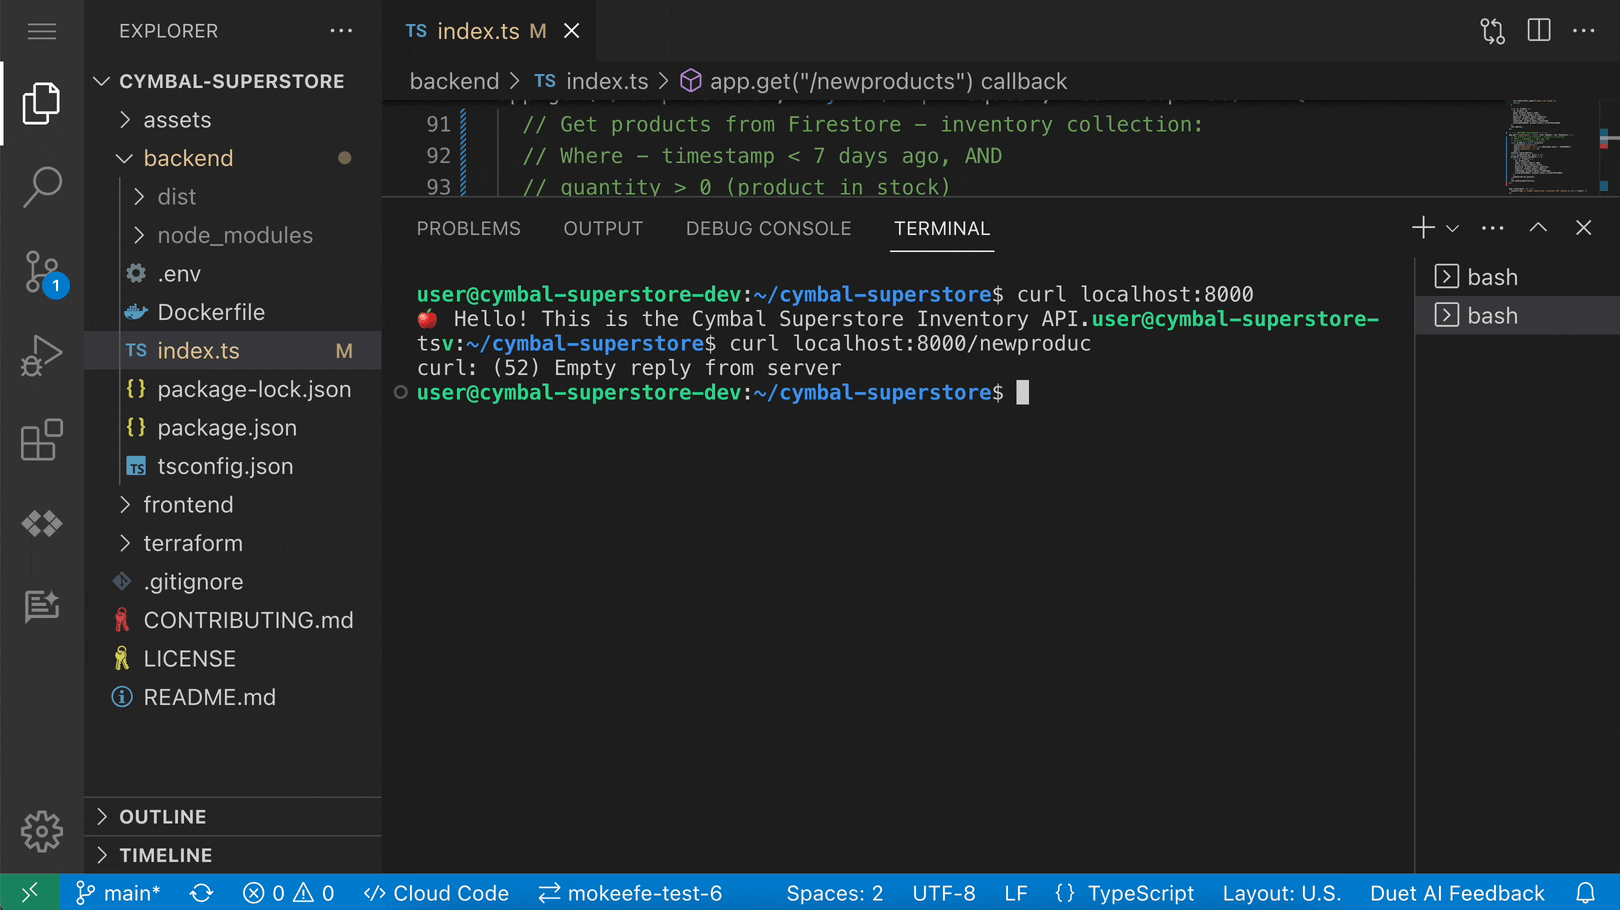The width and height of the screenshot is (1620, 910).
Task: Click Duet AI Feedback in status bar
Action: coord(1457,893)
